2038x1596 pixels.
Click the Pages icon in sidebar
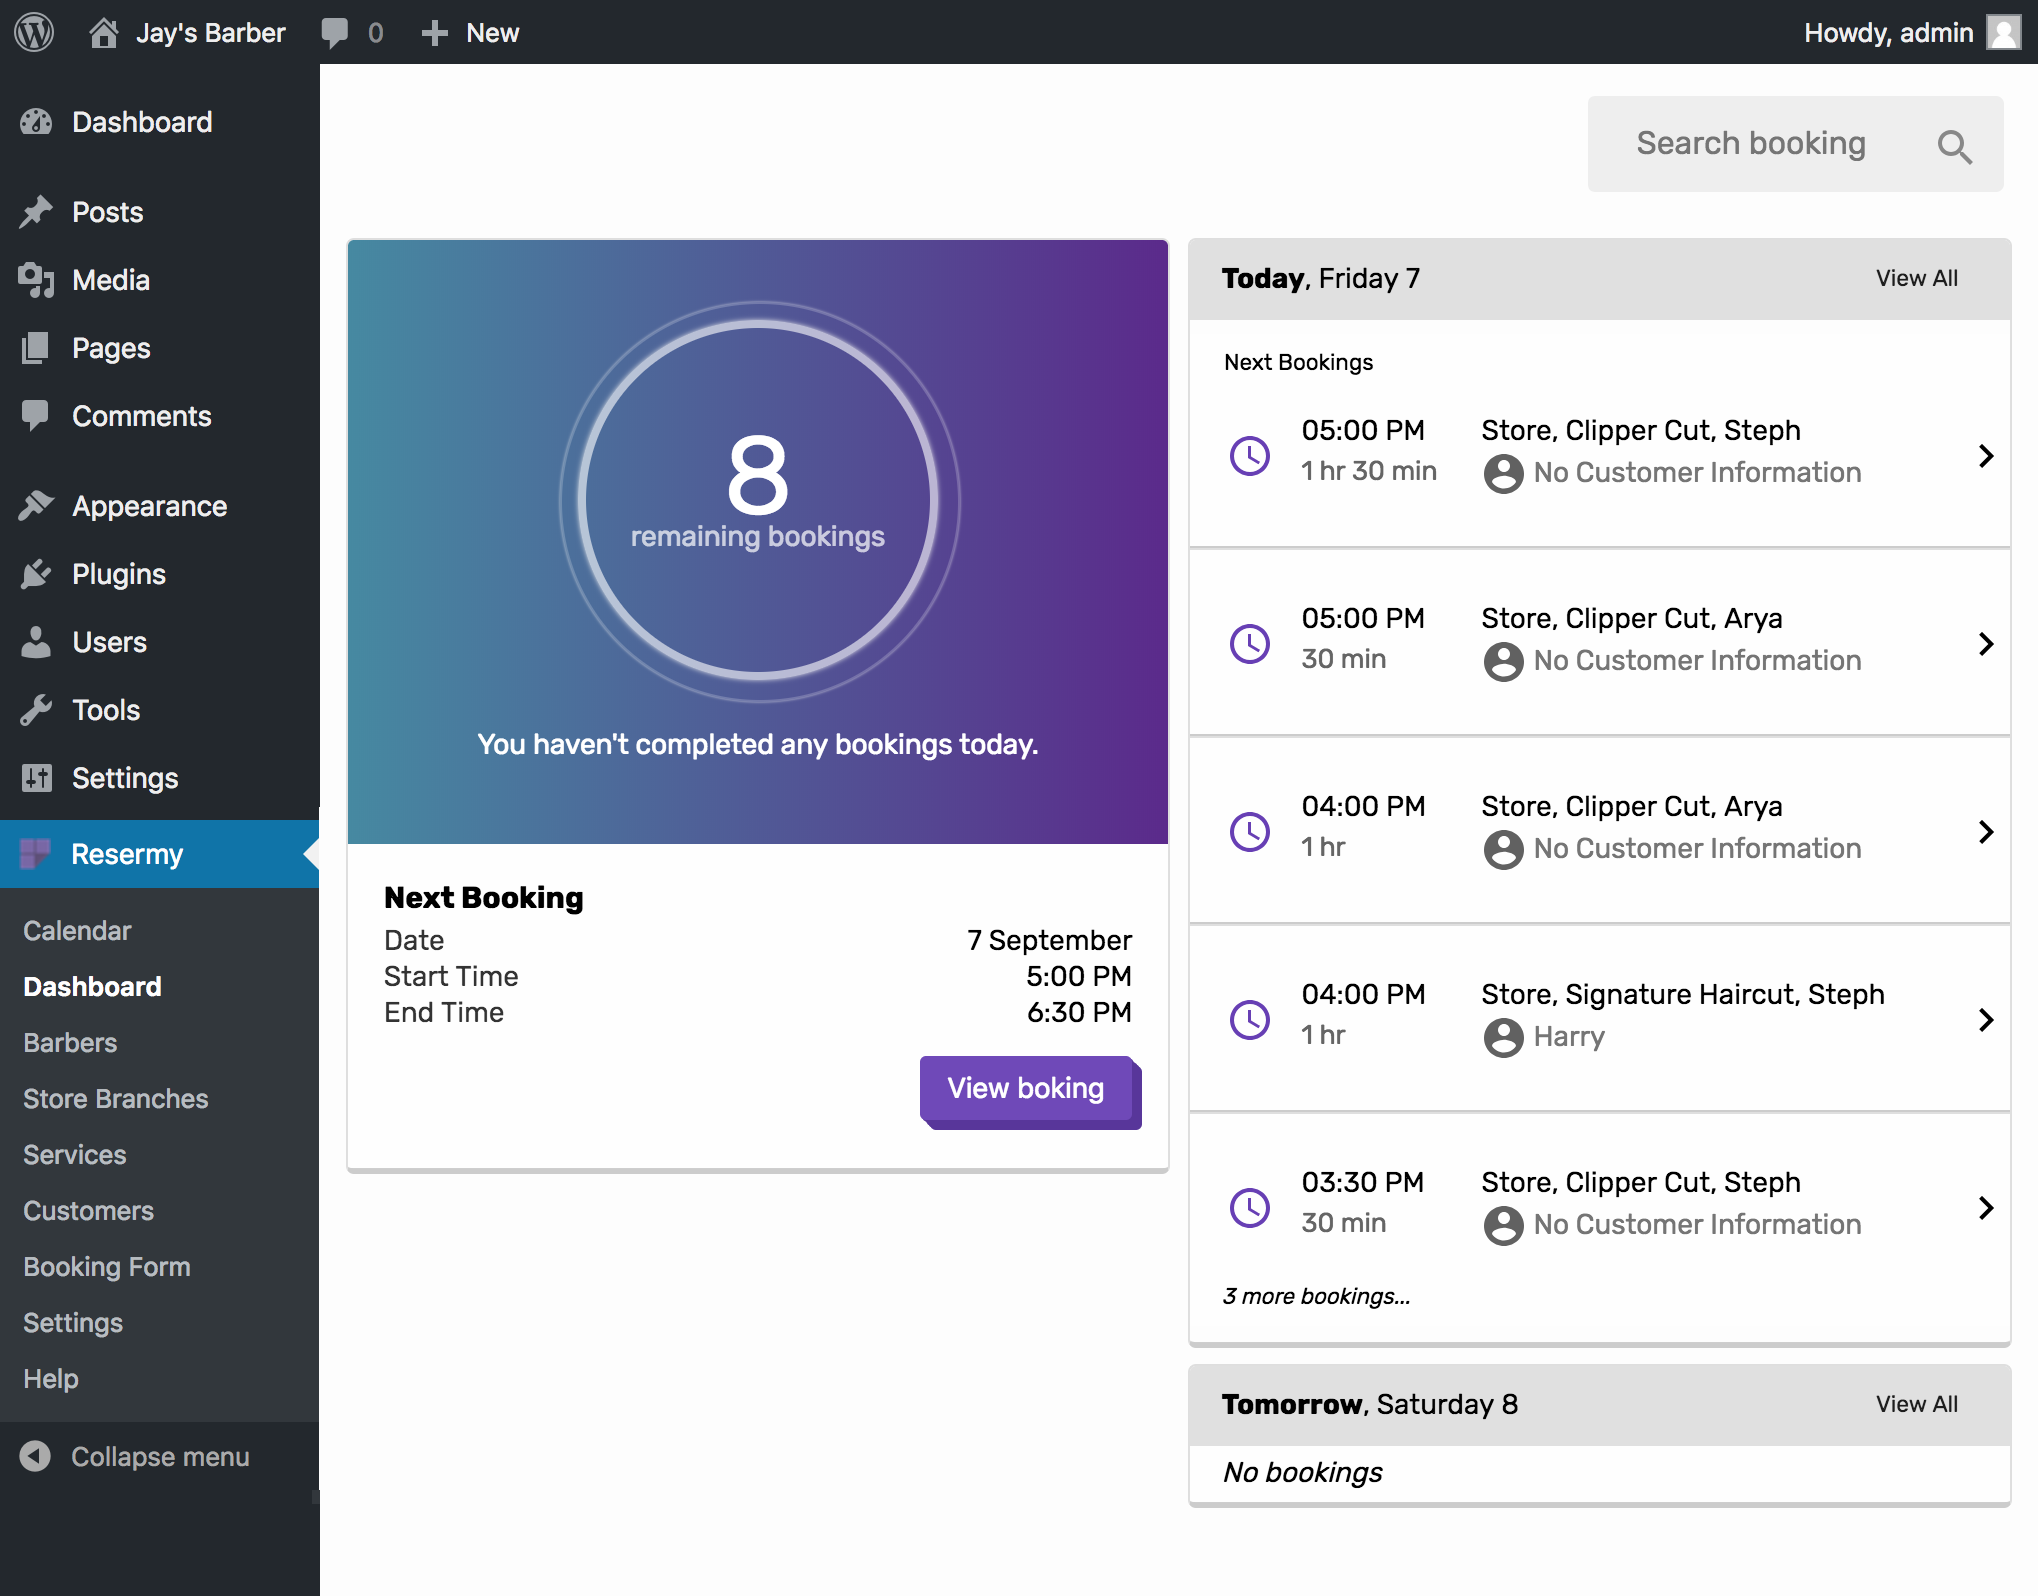point(36,348)
